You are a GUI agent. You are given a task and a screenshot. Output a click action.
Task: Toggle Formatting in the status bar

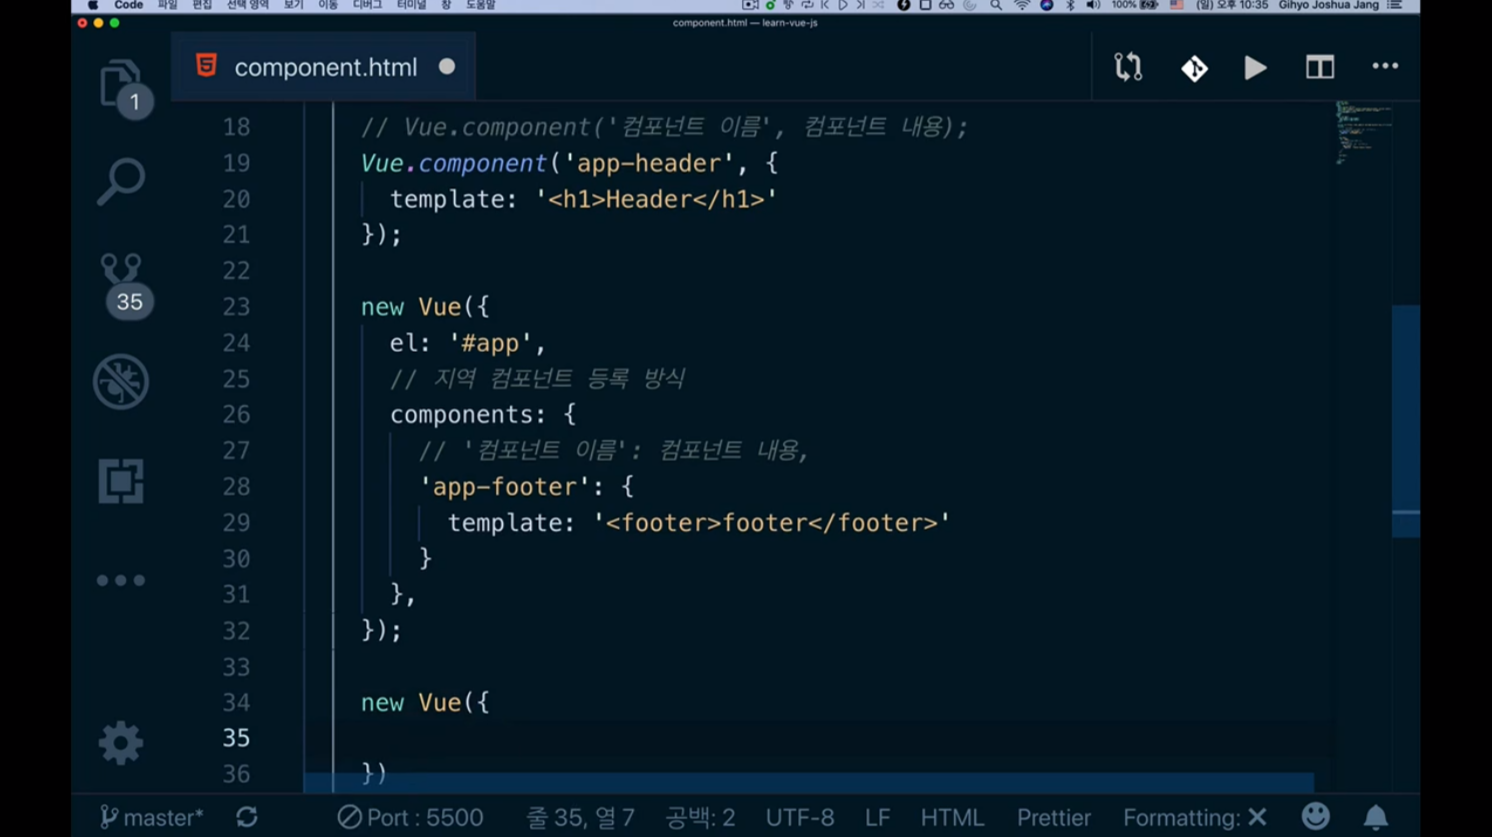click(x=1194, y=817)
